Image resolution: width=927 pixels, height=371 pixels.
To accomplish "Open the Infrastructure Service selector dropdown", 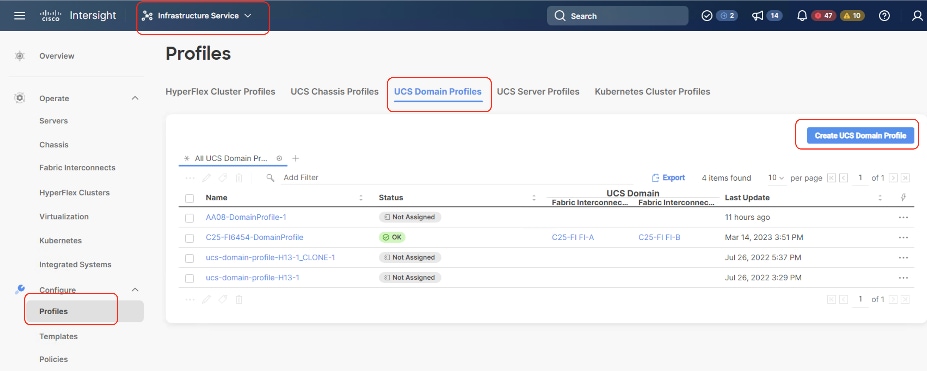I will 197,16.
